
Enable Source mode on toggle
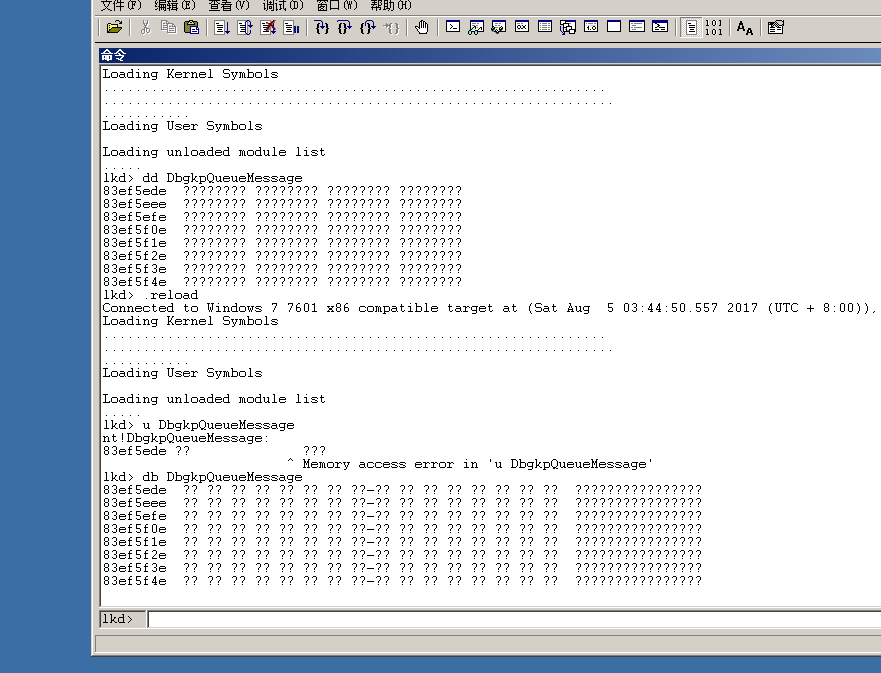[691, 27]
